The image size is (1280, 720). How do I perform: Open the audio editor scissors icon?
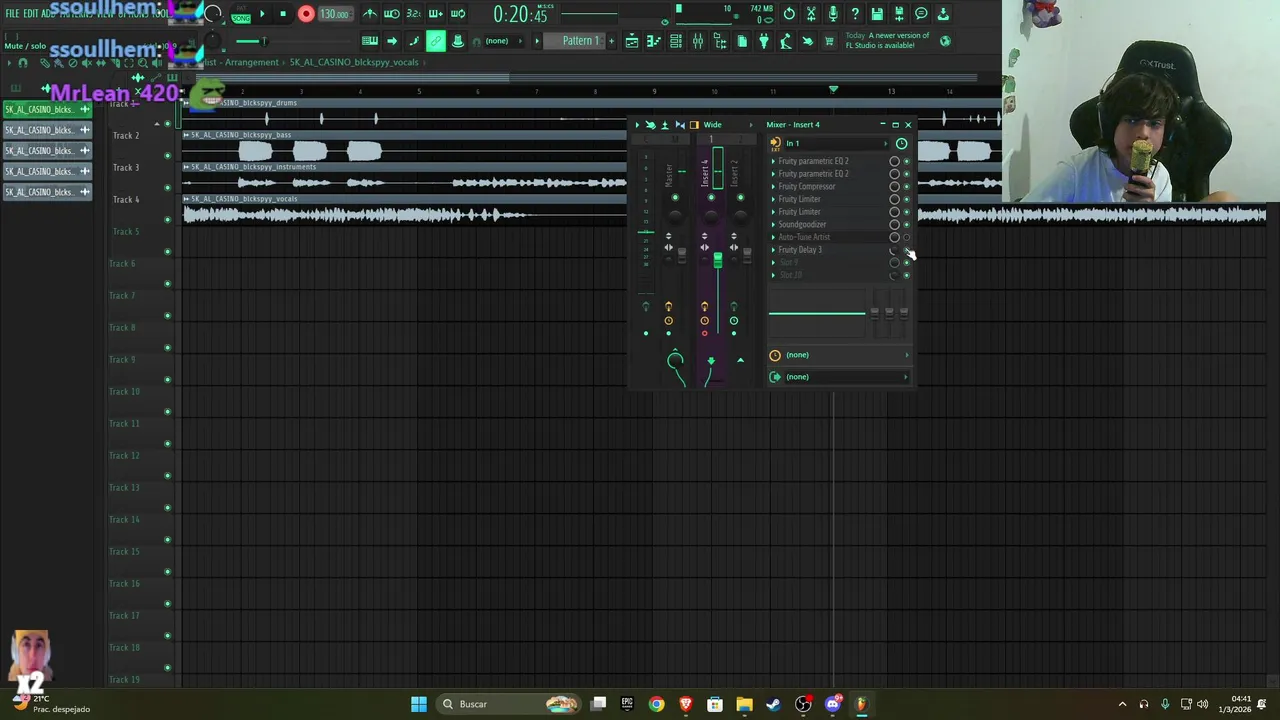(x=811, y=14)
